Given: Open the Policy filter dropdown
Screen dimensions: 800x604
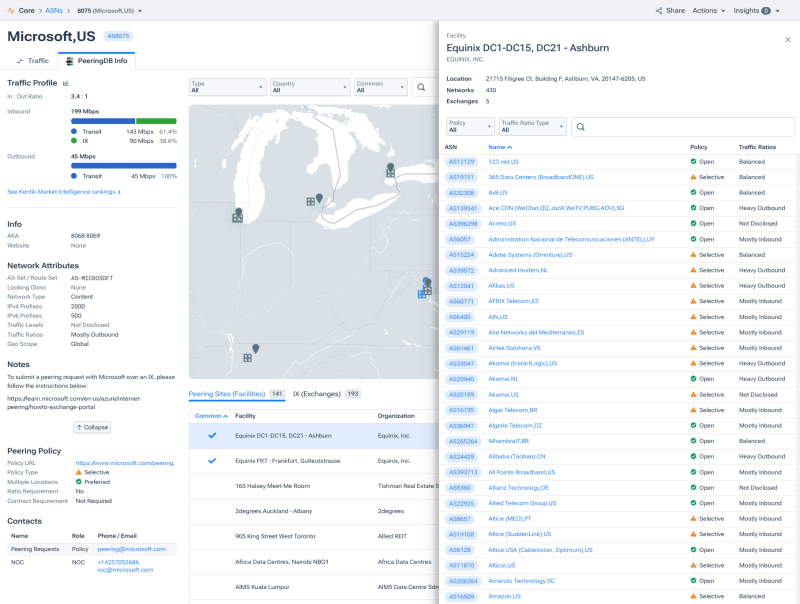Looking at the screenshot, I should pos(470,127).
